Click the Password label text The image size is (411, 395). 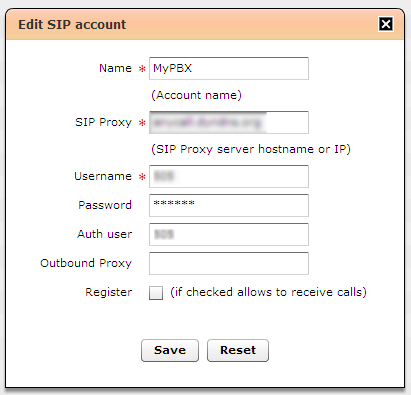[x=105, y=205]
